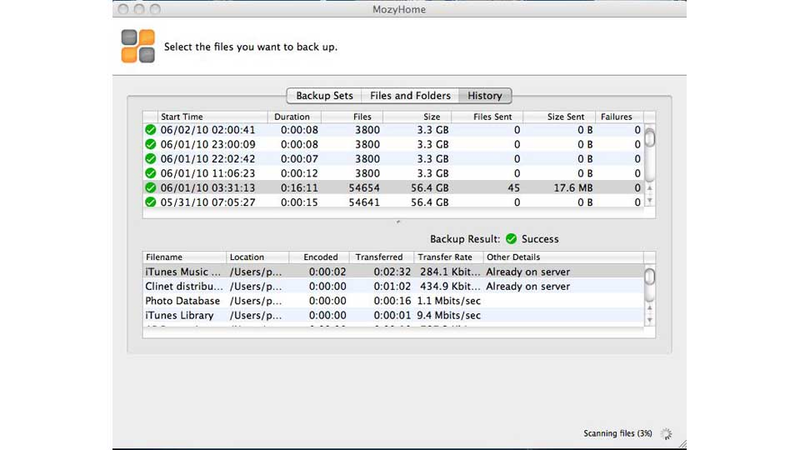Click Already on server for Clinet distribu...
Screen dimensions: 800x450
coord(528,286)
